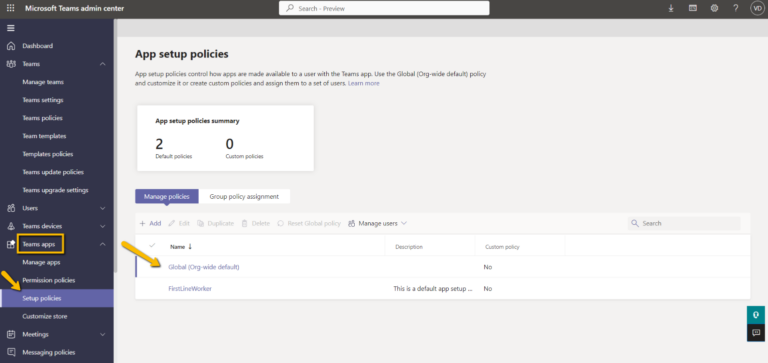Click the Meetings calendar icon
Image resolution: width=768 pixels, height=363 pixels.
pyautogui.click(x=11, y=335)
